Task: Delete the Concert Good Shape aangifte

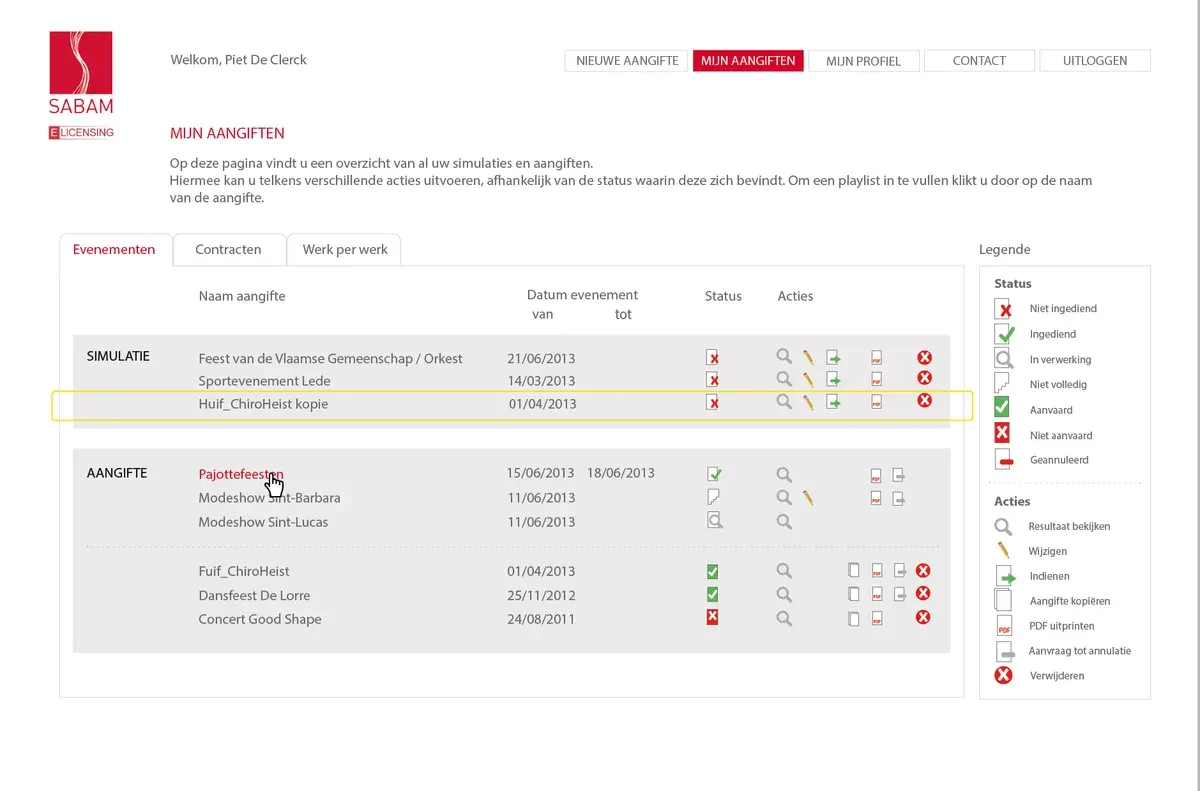Action: click(x=923, y=617)
